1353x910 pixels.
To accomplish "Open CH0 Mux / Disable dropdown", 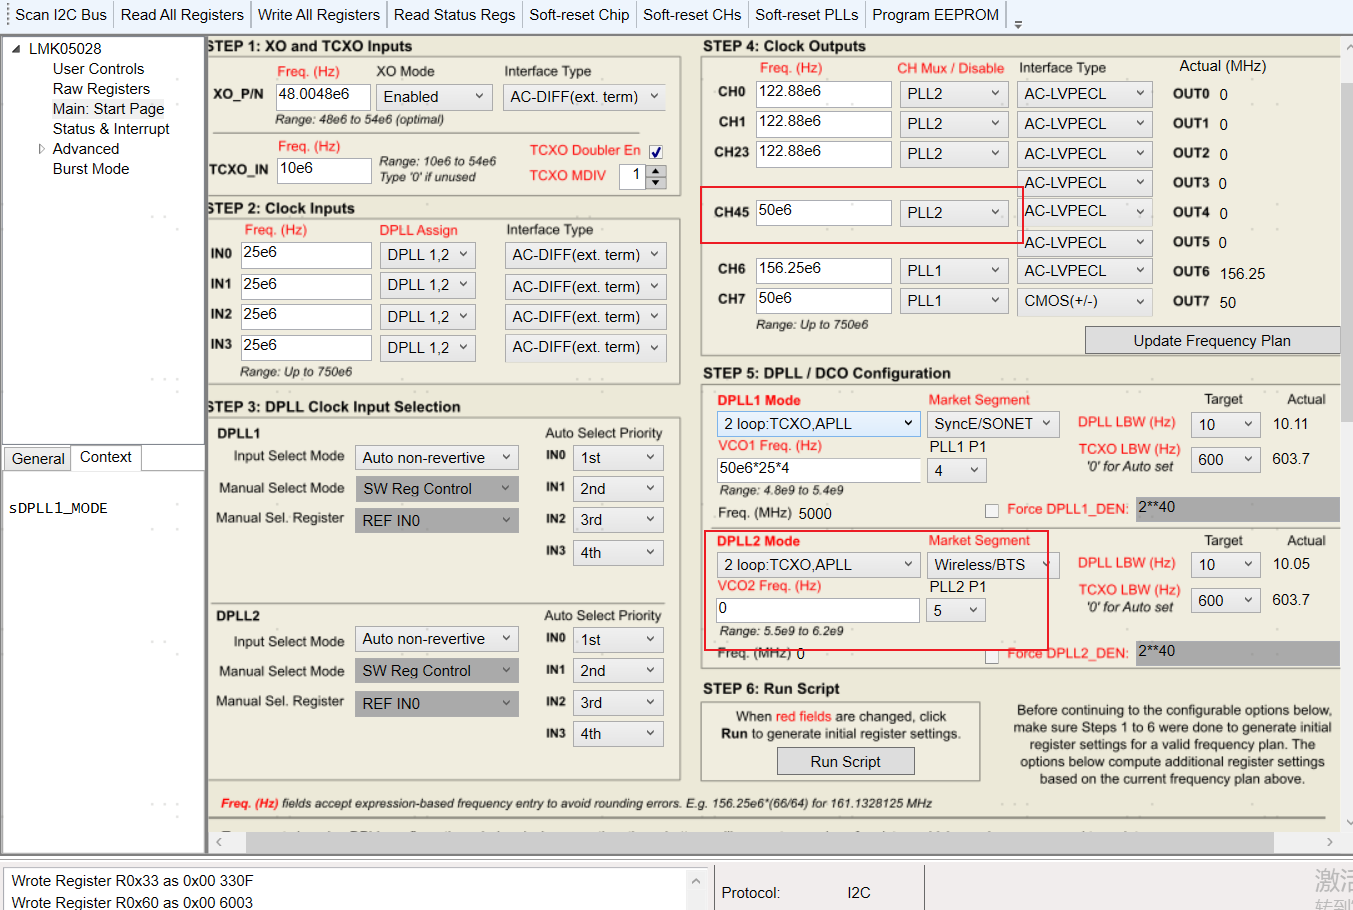I will [x=954, y=94].
